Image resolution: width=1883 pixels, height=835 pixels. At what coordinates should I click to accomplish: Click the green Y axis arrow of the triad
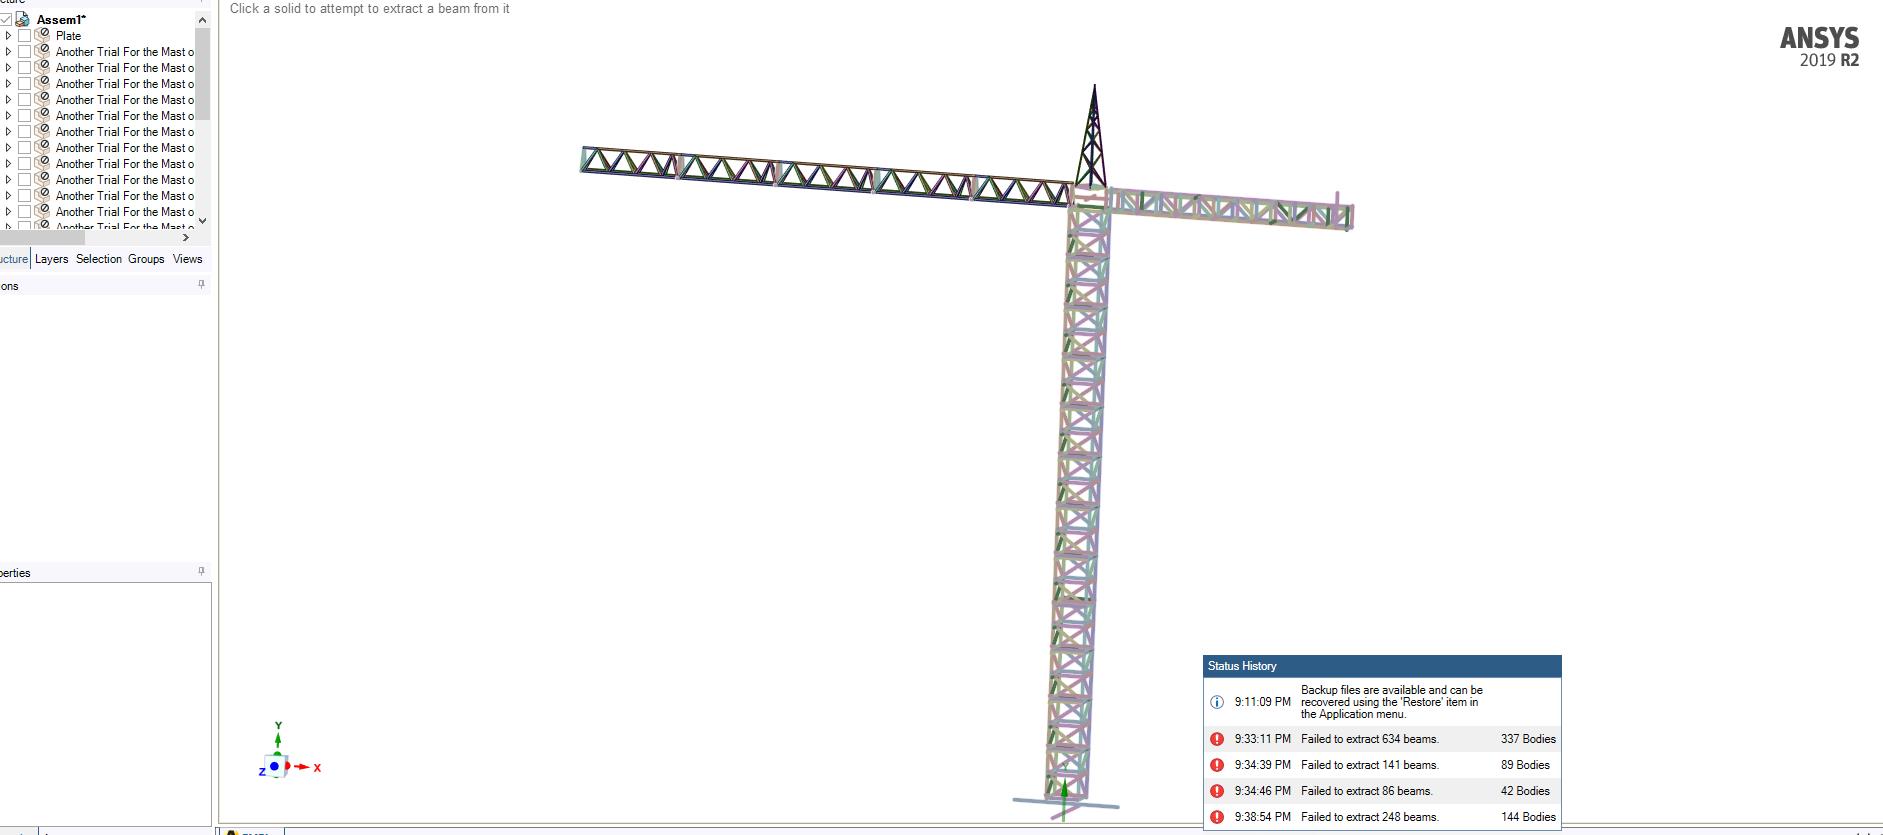tap(278, 740)
